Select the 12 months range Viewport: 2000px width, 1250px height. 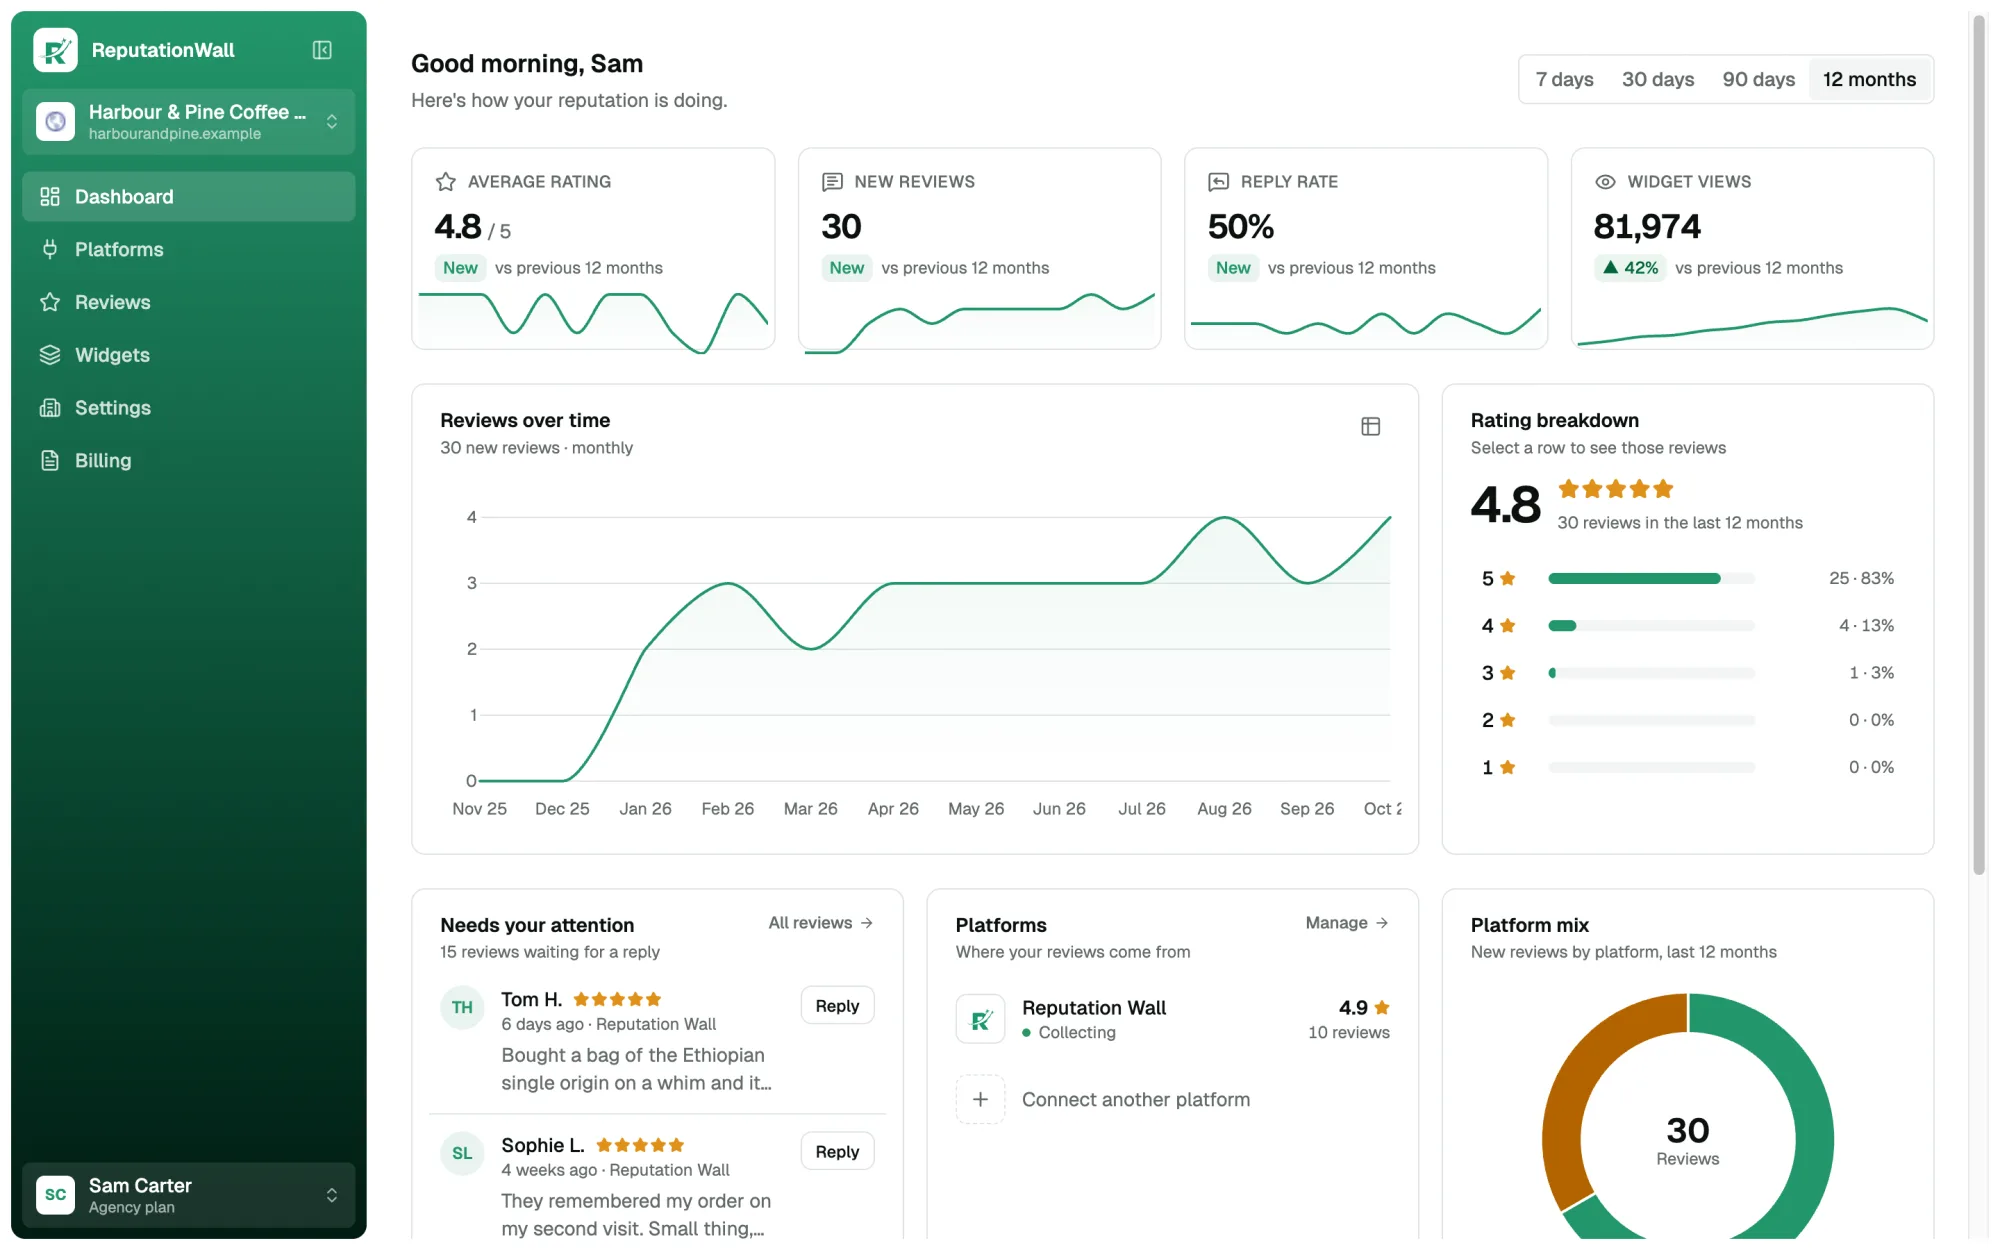point(1869,80)
